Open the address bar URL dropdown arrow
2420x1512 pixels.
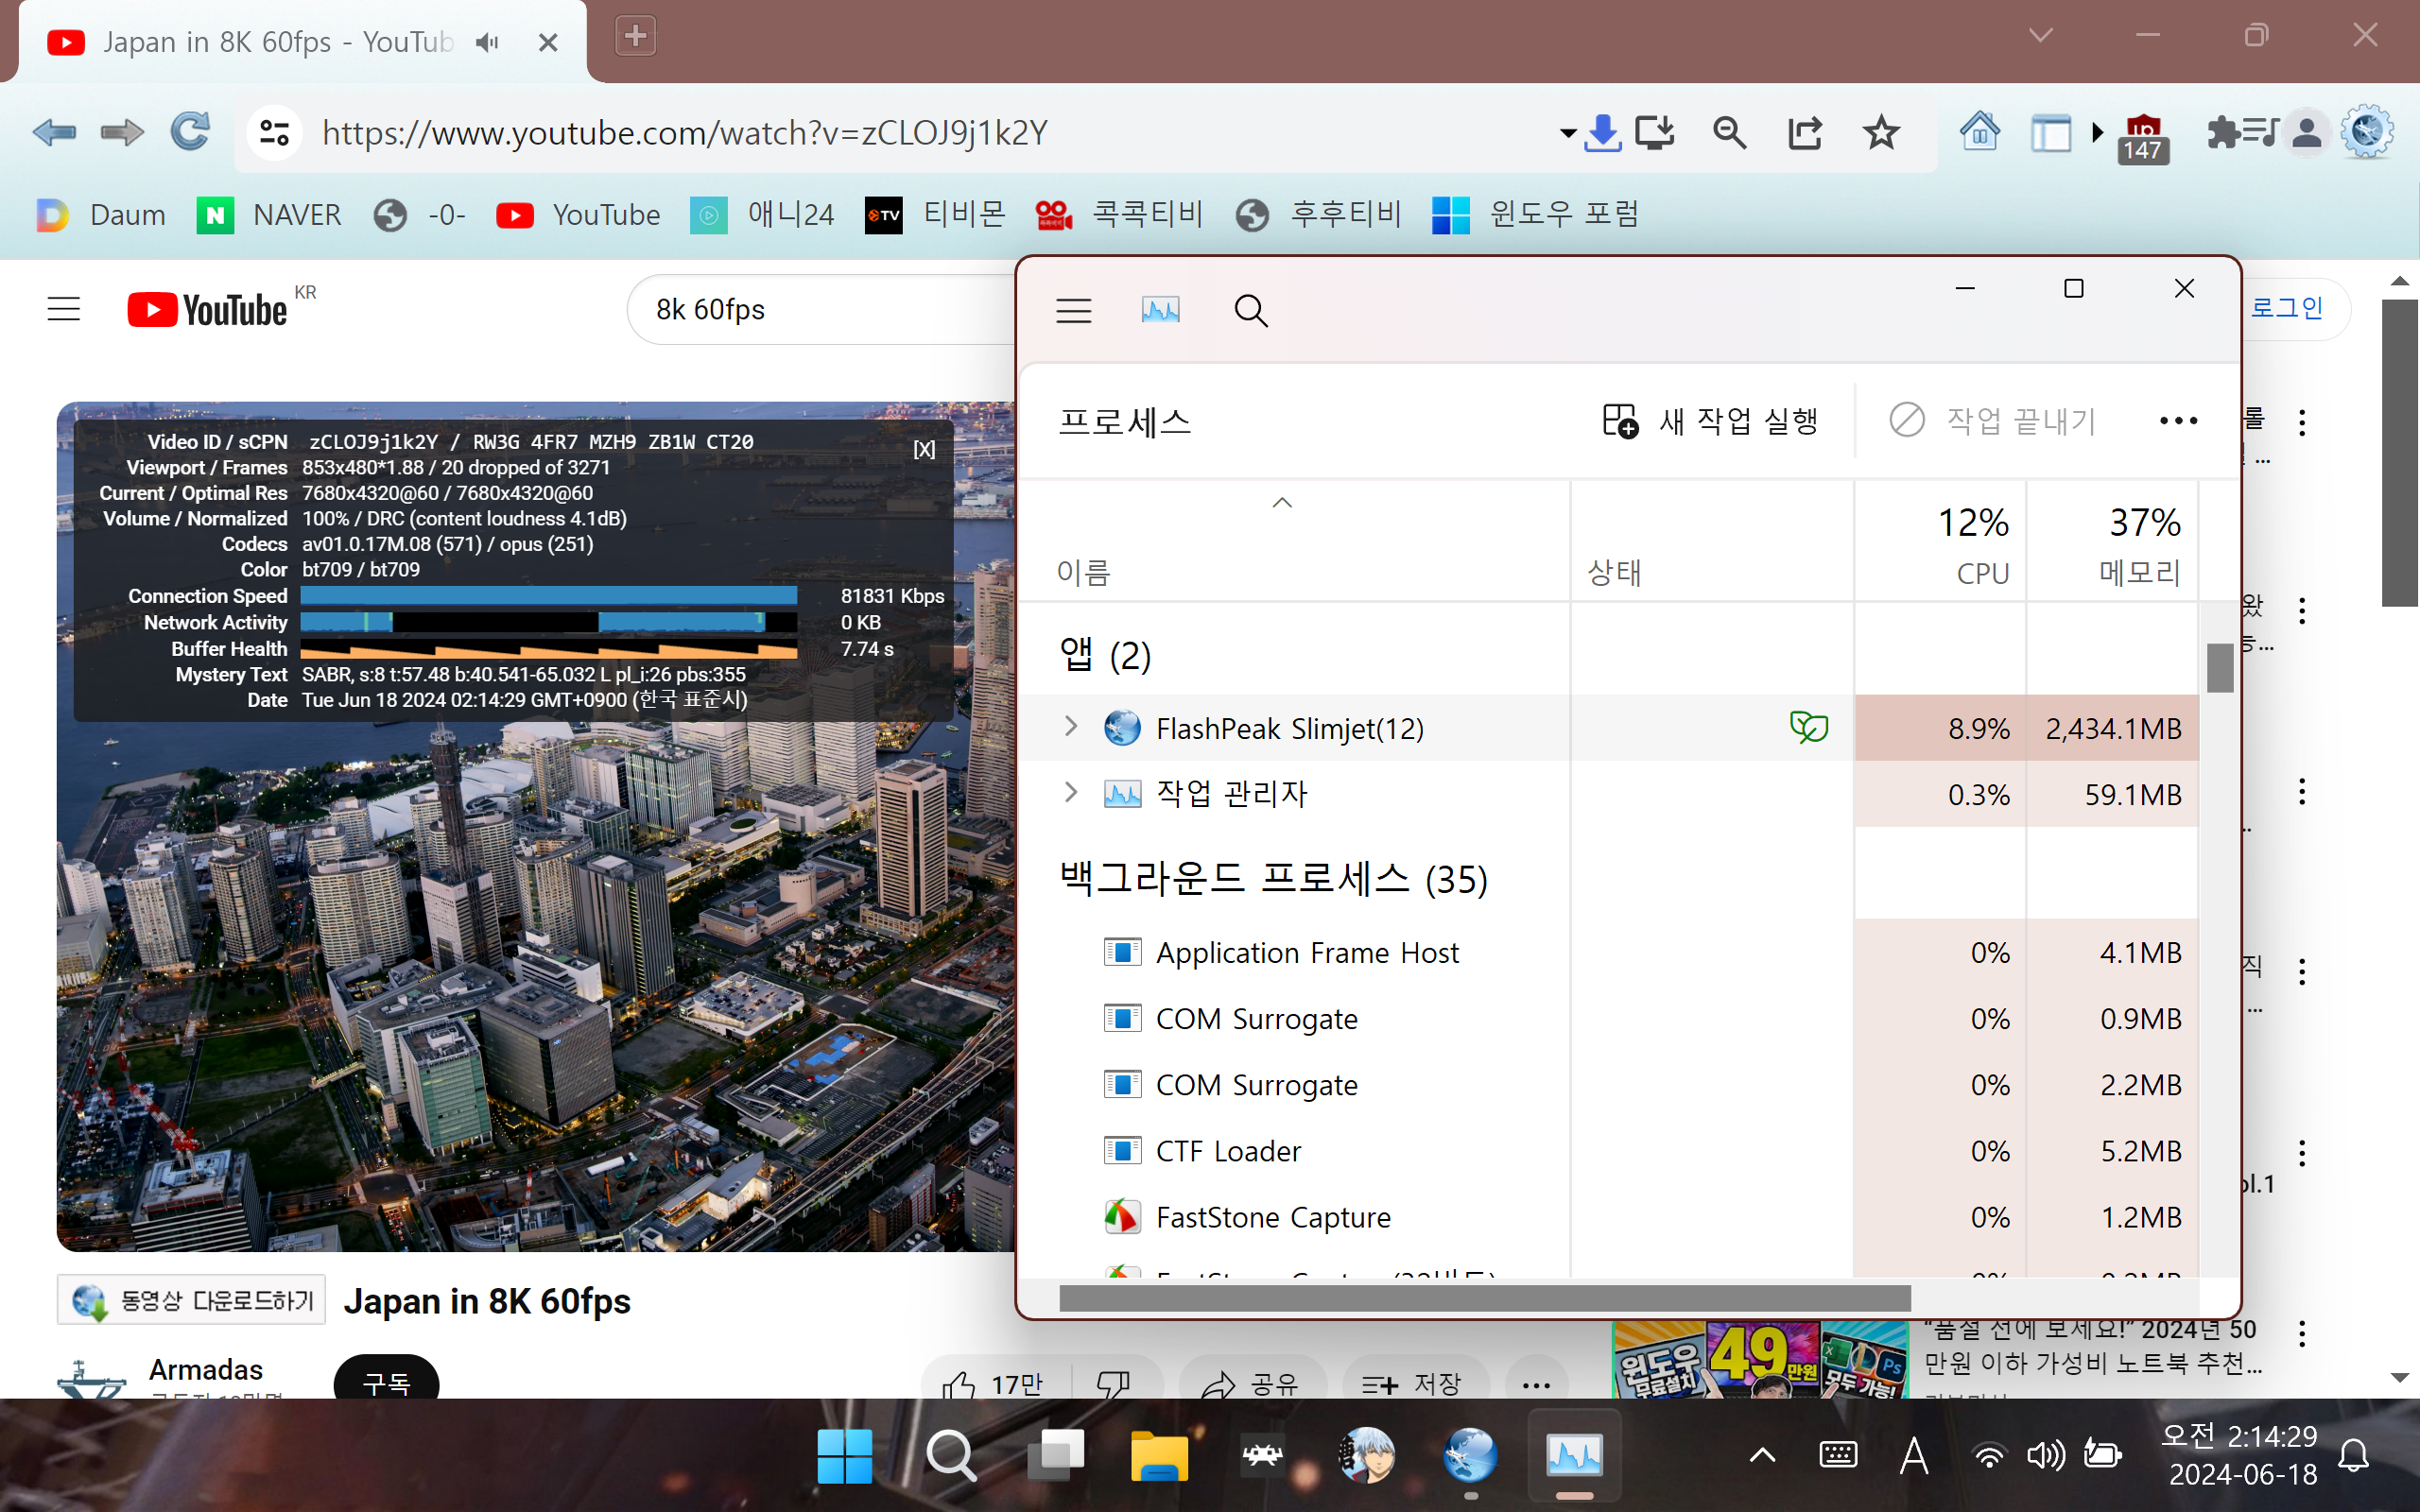[1567, 133]
